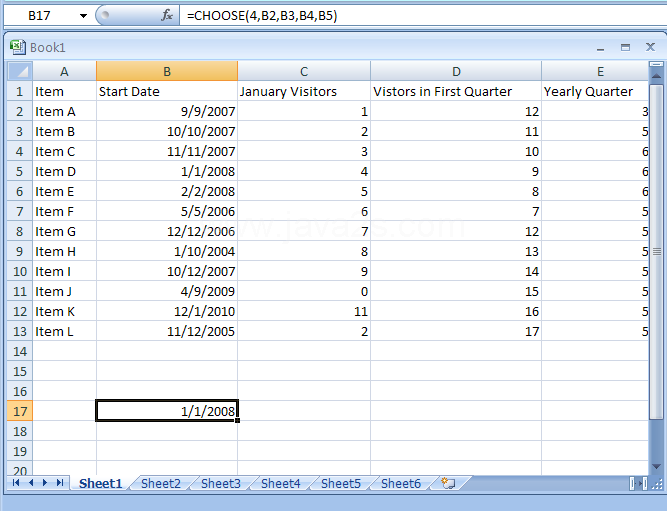Switch to the Sheet4 tab
The width and height of the screenshot is (667, 511).
coord(281,483)
